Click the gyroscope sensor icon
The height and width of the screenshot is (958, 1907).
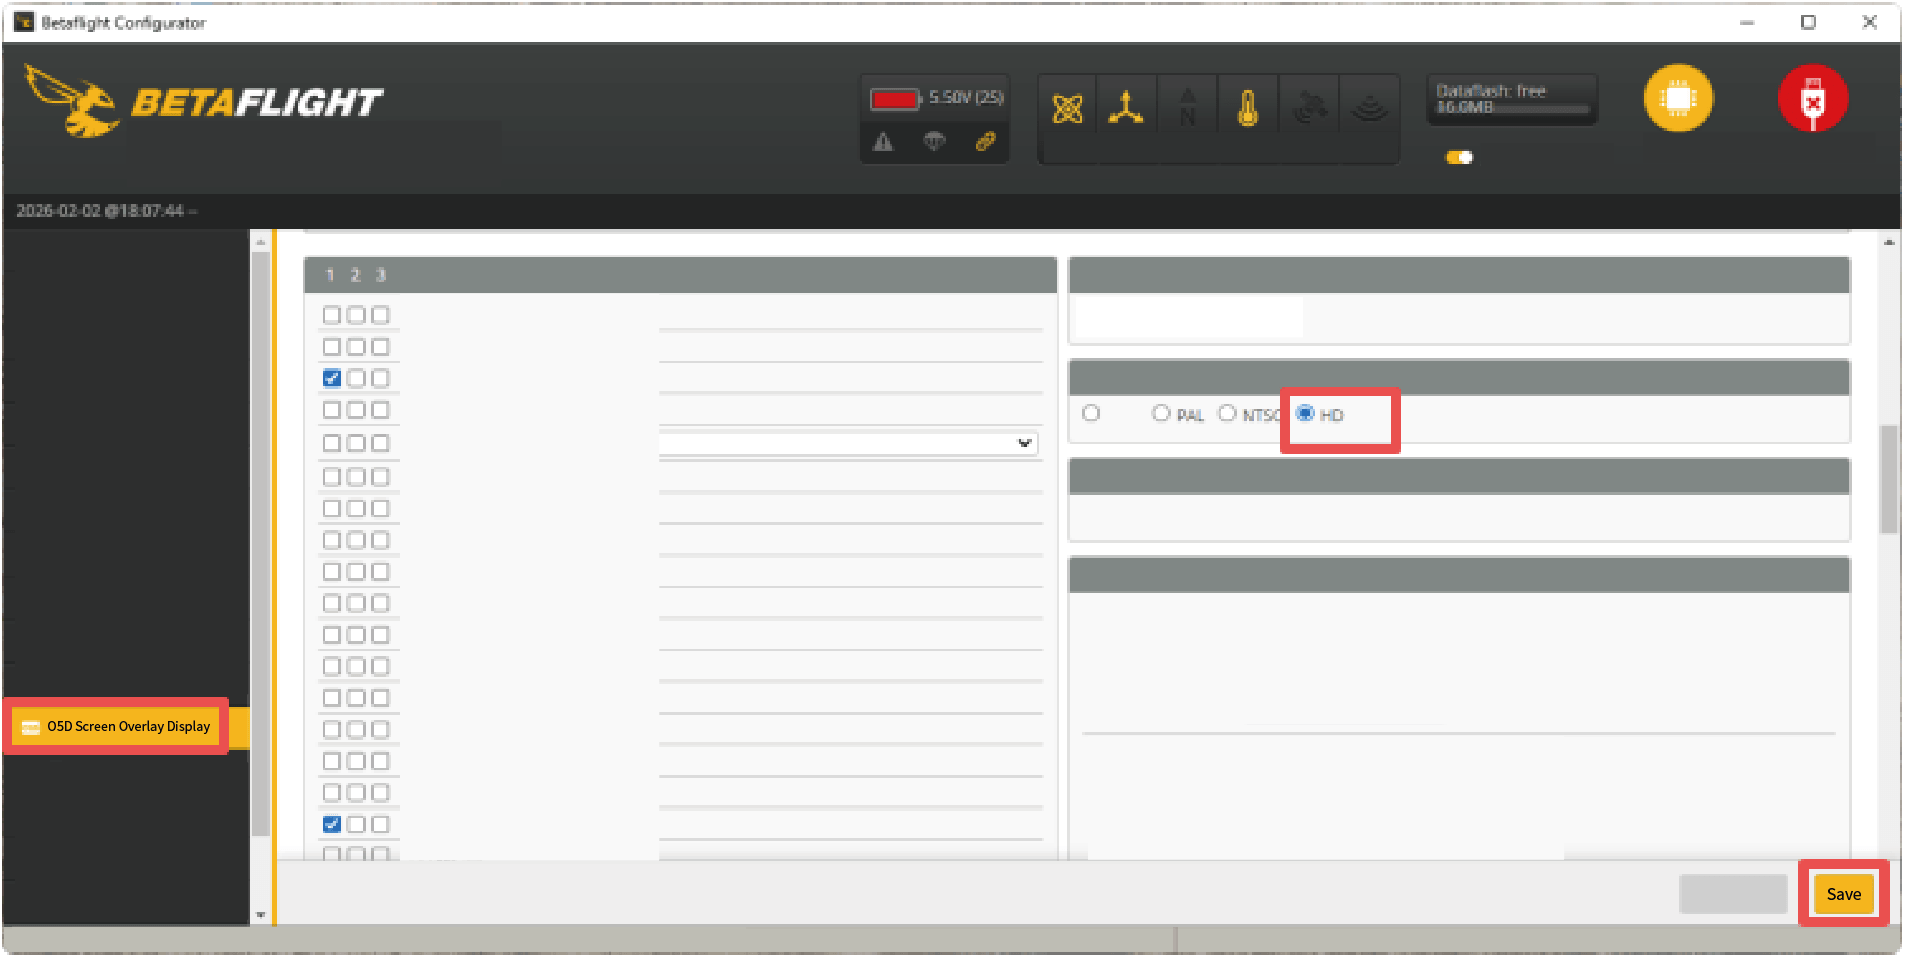[1067, 108]
